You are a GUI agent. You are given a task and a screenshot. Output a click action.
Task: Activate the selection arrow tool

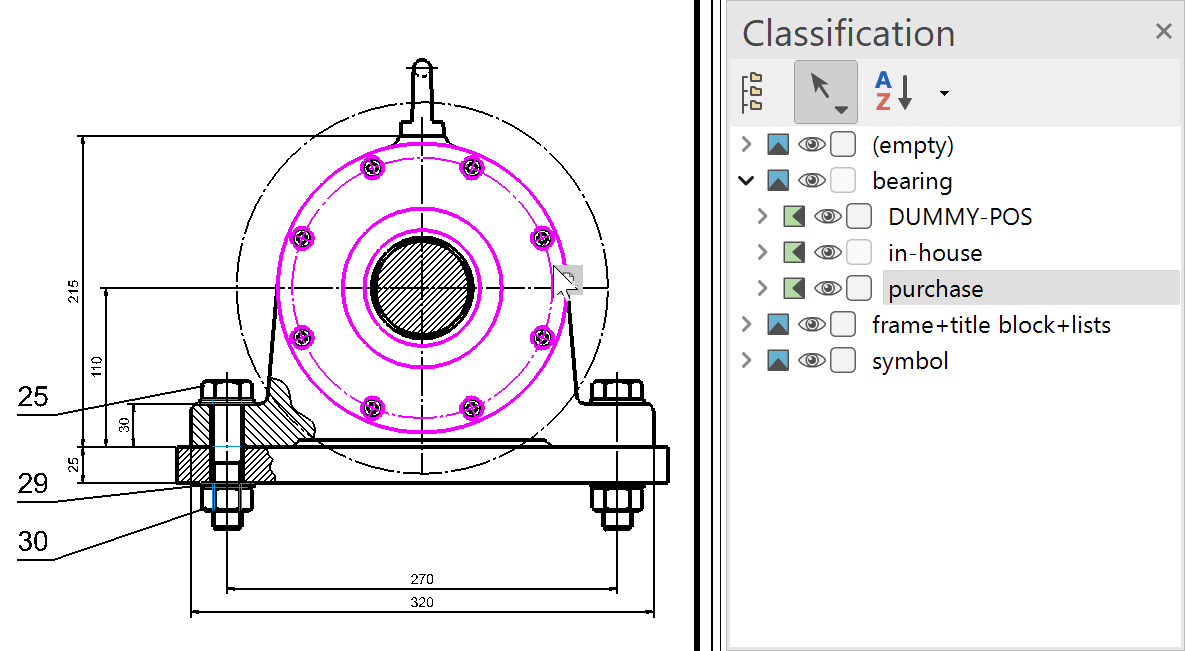[x=825, y=91]
